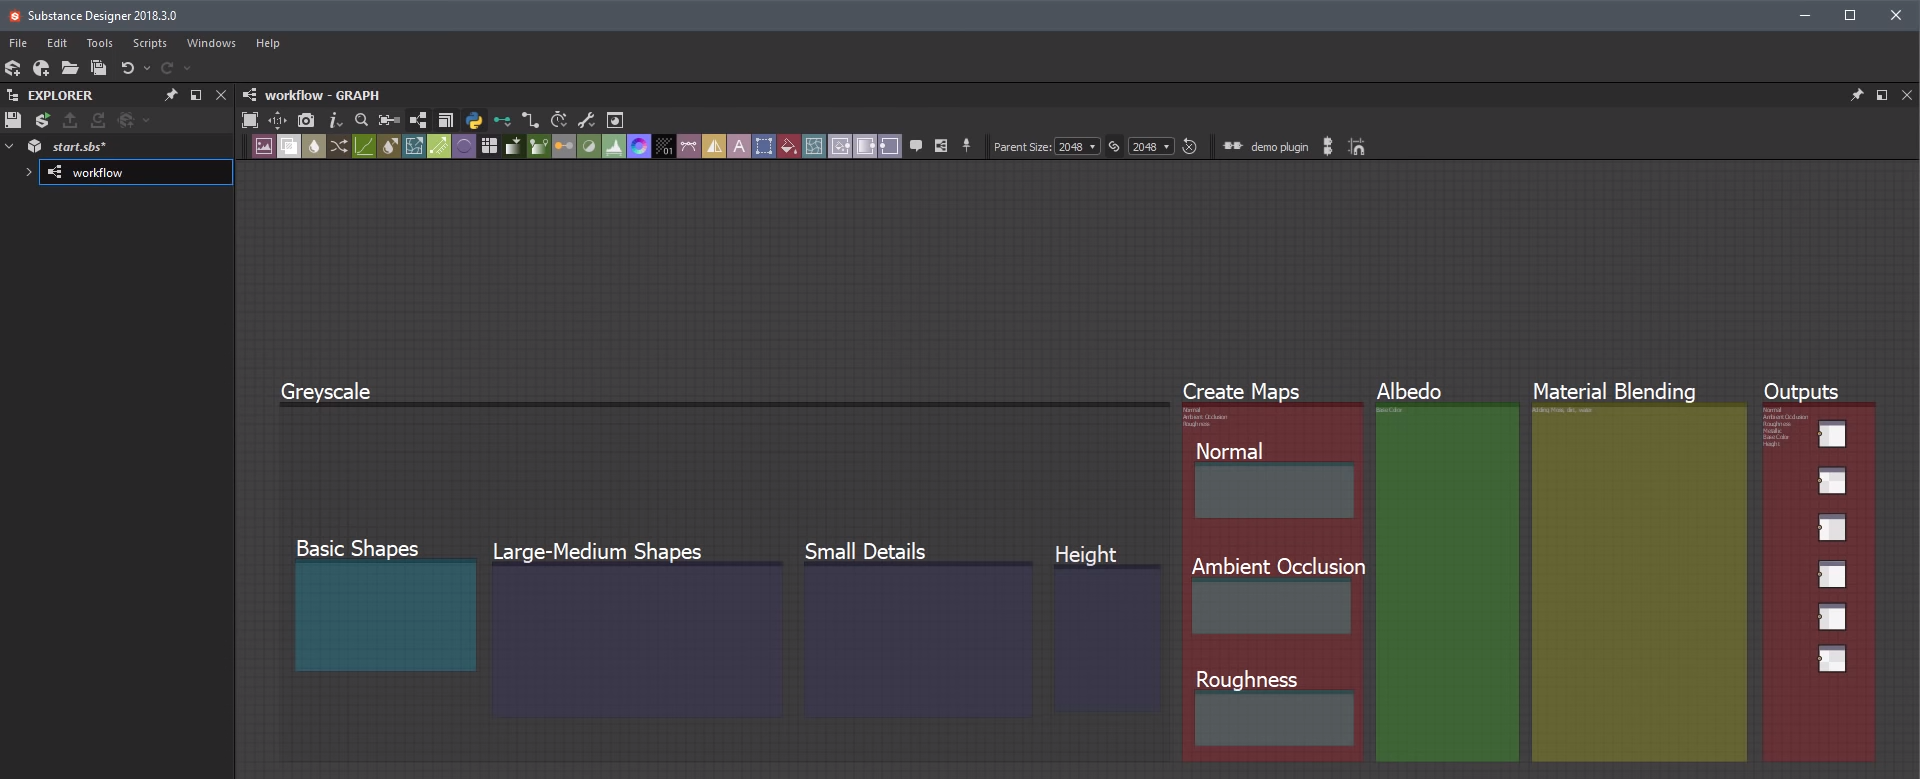Collapse the start.sbs package tree
Viewport: 1920px width, 779px height.
click(x=10, y=146)
